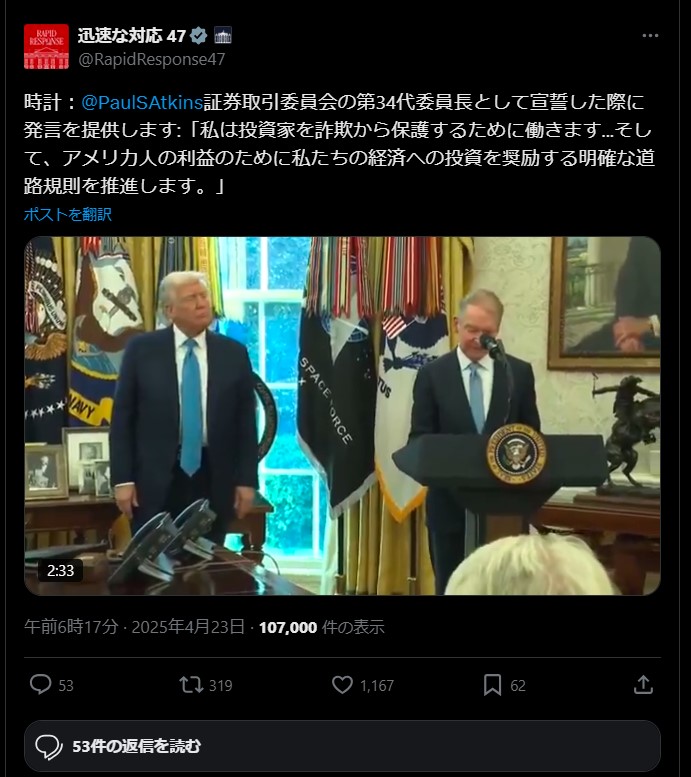
Task: Open the 53件の返信を読む replies button
Action: coord(343,746)
